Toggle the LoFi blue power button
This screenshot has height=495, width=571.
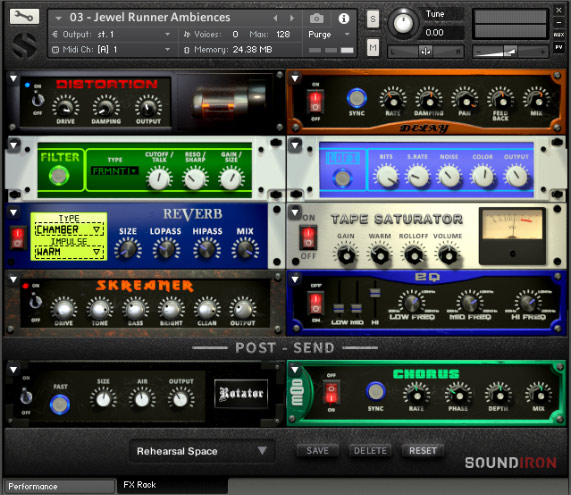pos(342,178)
